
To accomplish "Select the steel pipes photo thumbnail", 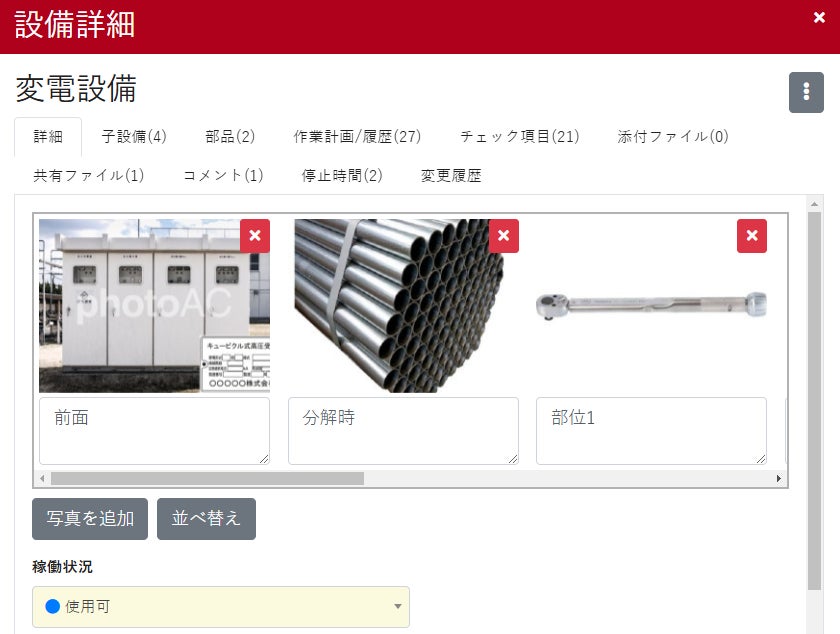I will pos(399,305).
